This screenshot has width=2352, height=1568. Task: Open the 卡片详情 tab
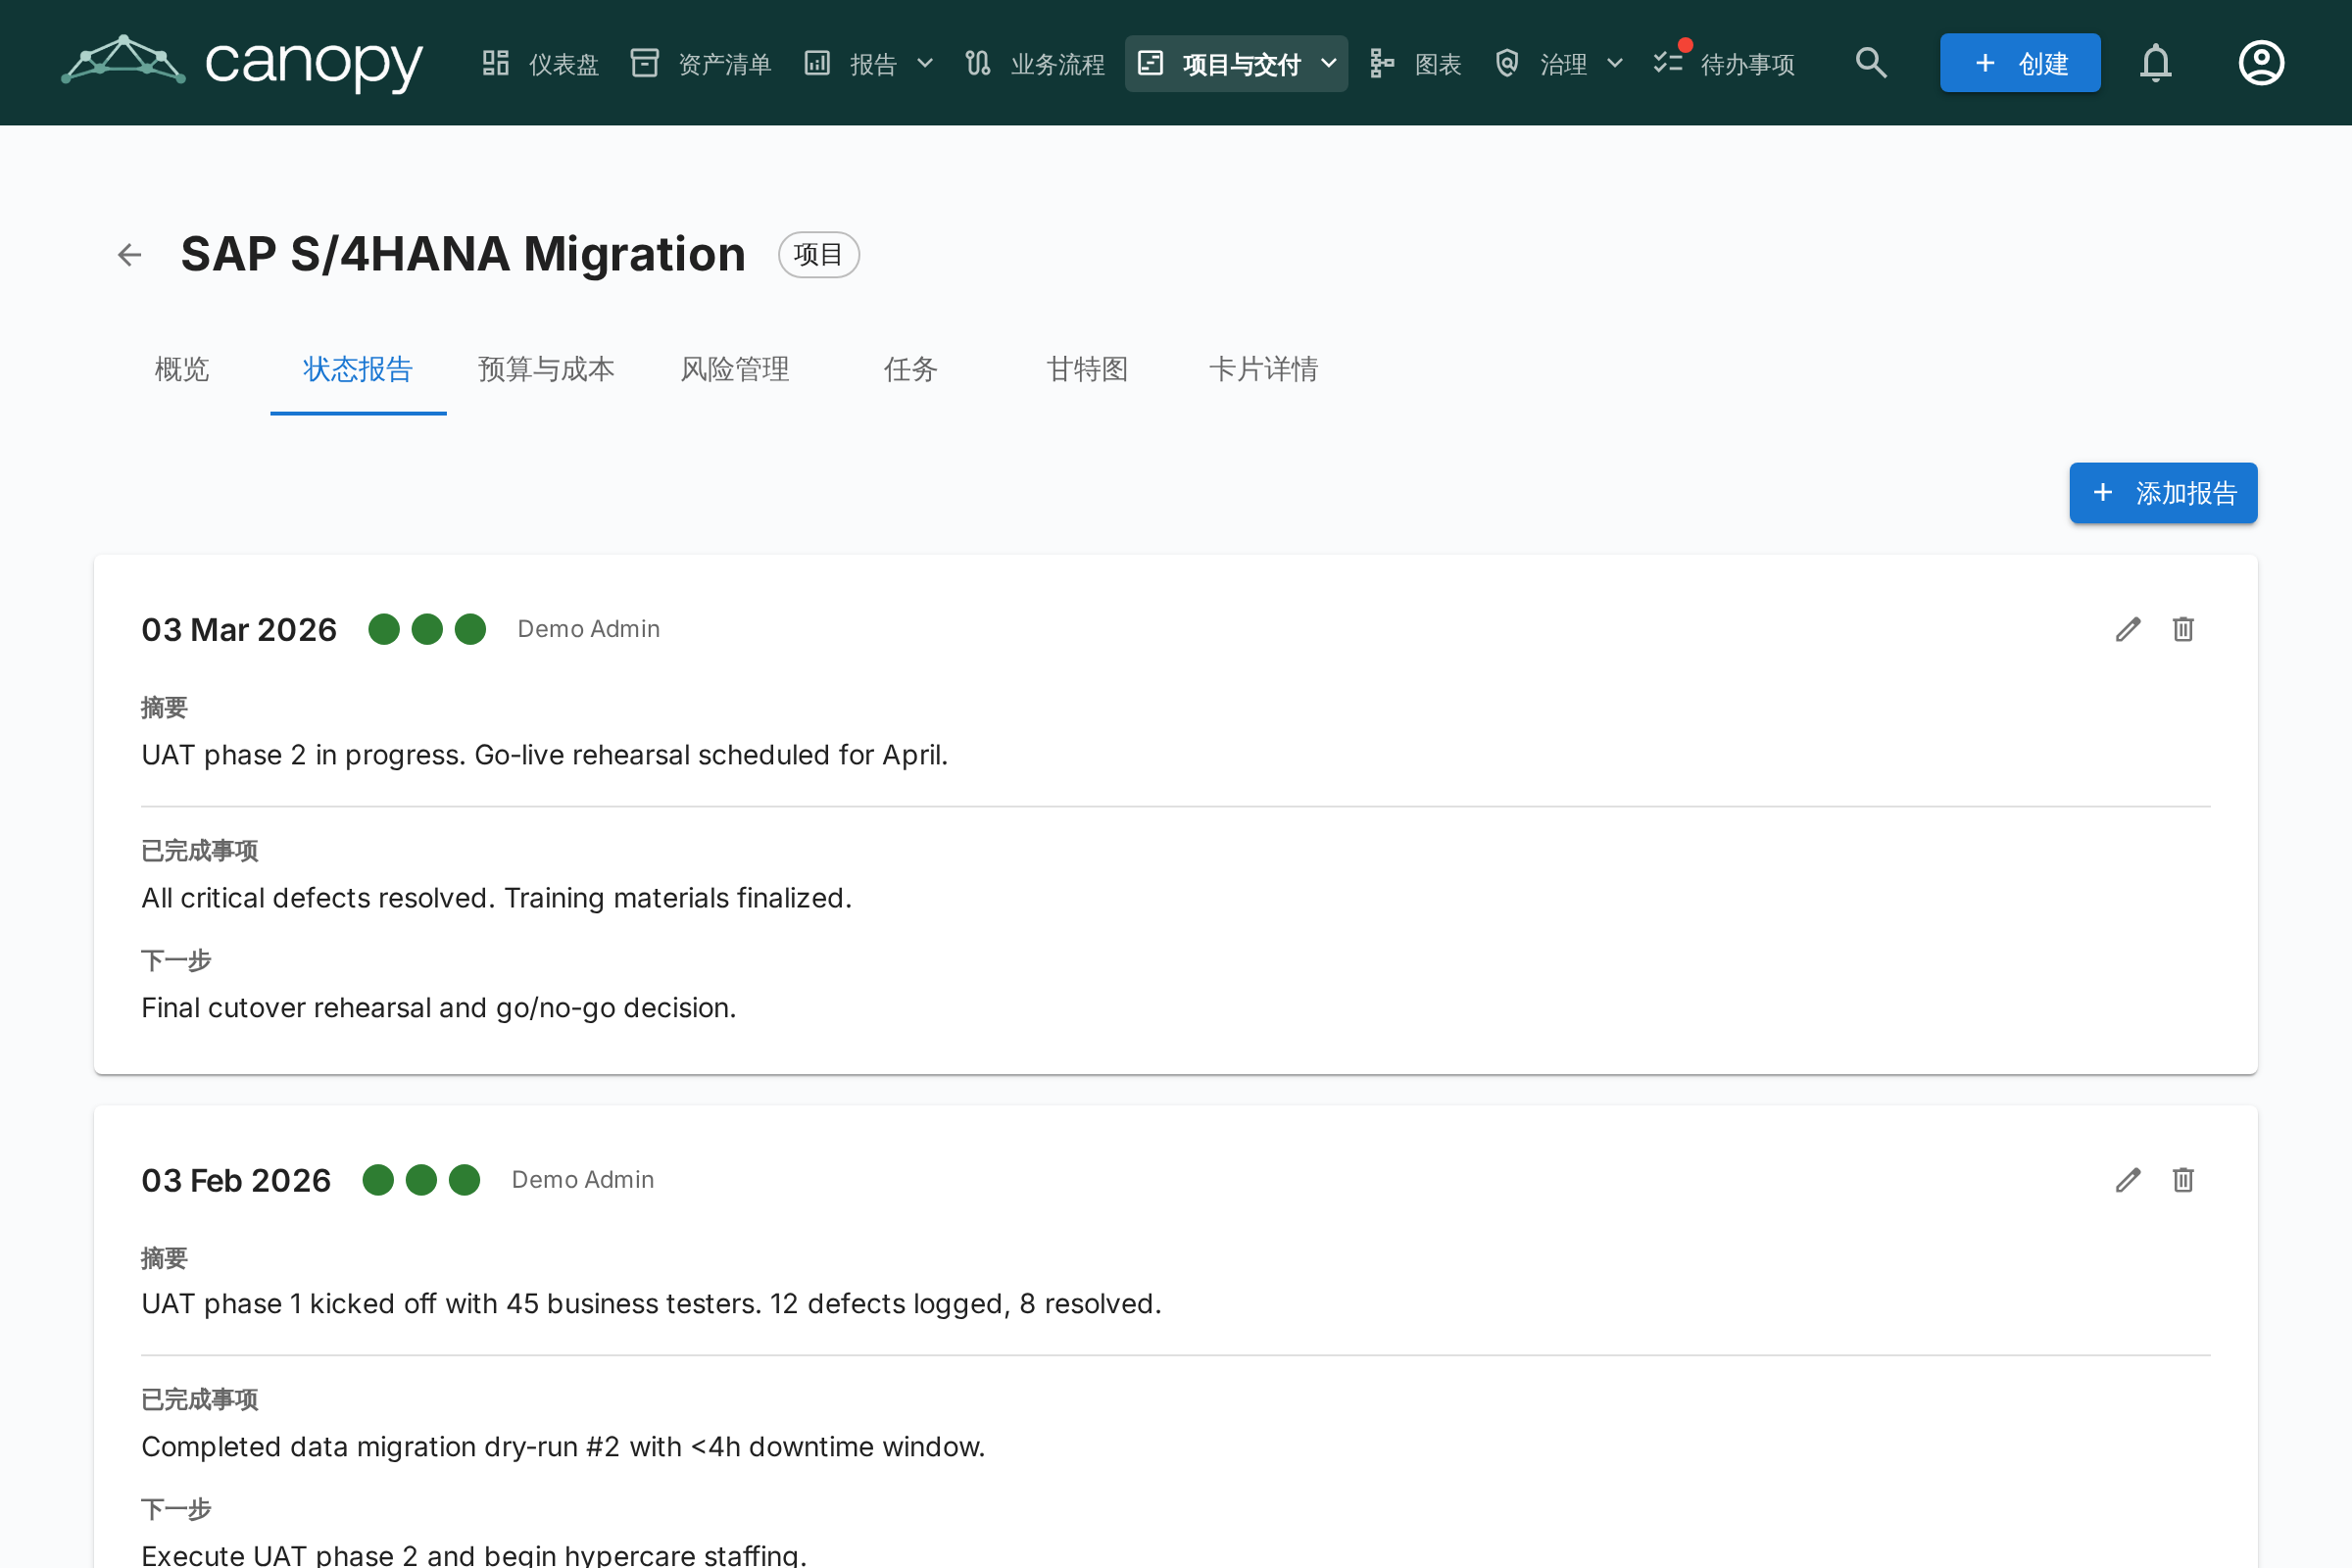pos(1263,370)
